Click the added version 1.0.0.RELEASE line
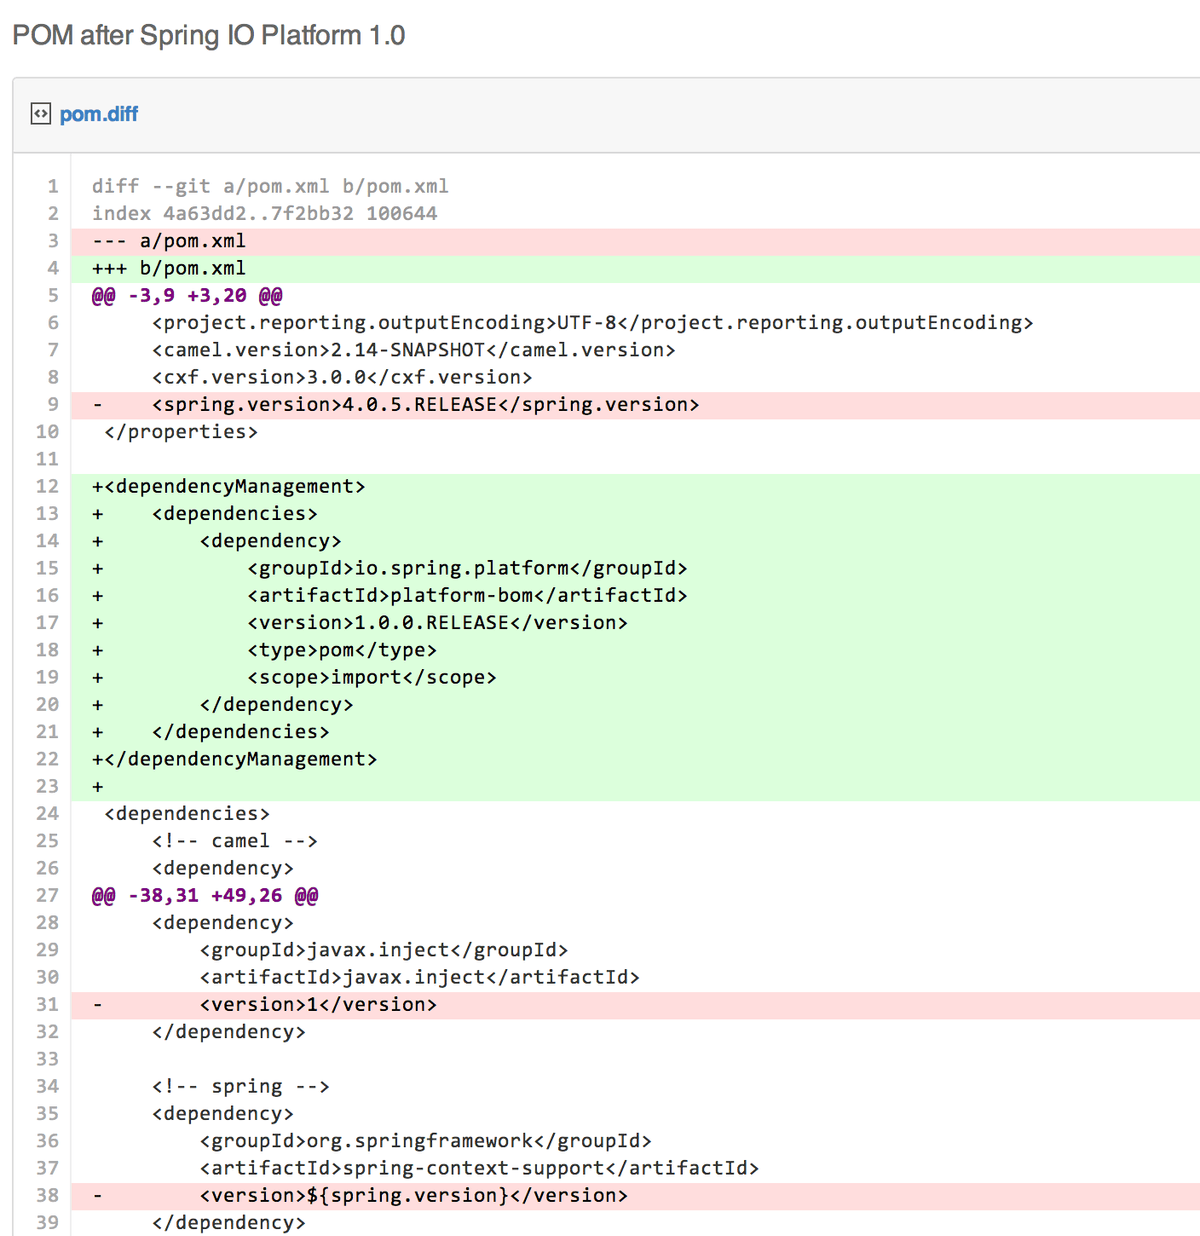1200x1236 pixels. (x=437, y=623)
